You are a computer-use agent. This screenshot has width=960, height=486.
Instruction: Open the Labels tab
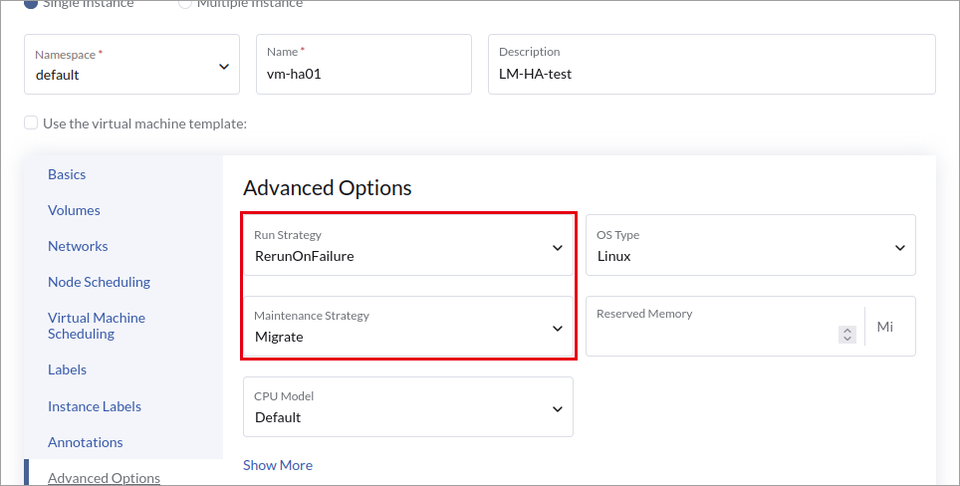[x=67, y=370]
